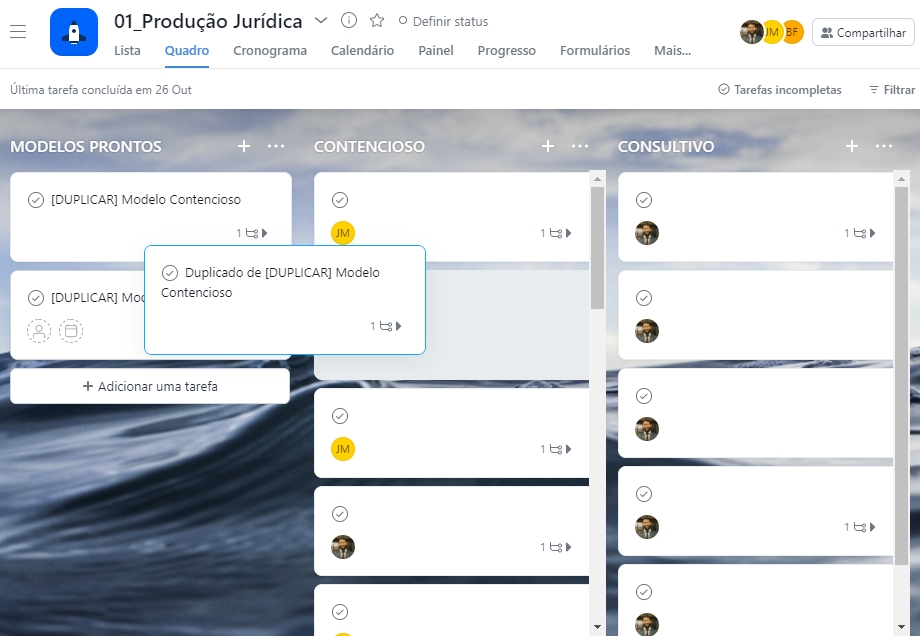Set due date on second Modelos Prontos card
The height and width of the screenshot is (636, 920).
point(71,331)
